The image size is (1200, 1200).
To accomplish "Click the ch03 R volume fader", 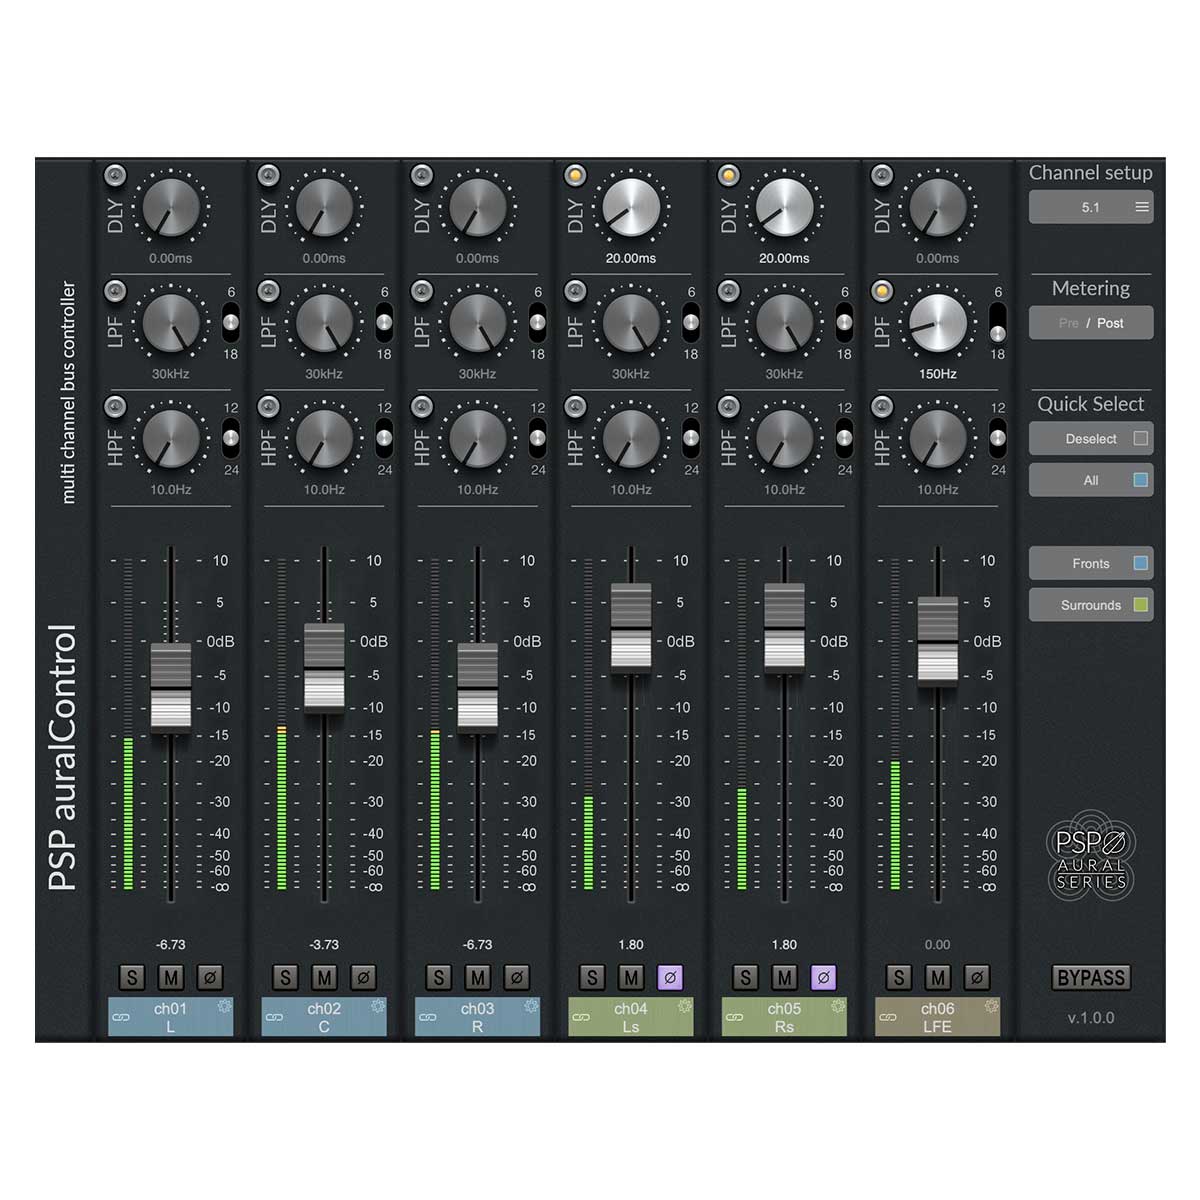I will click(477, 686).
